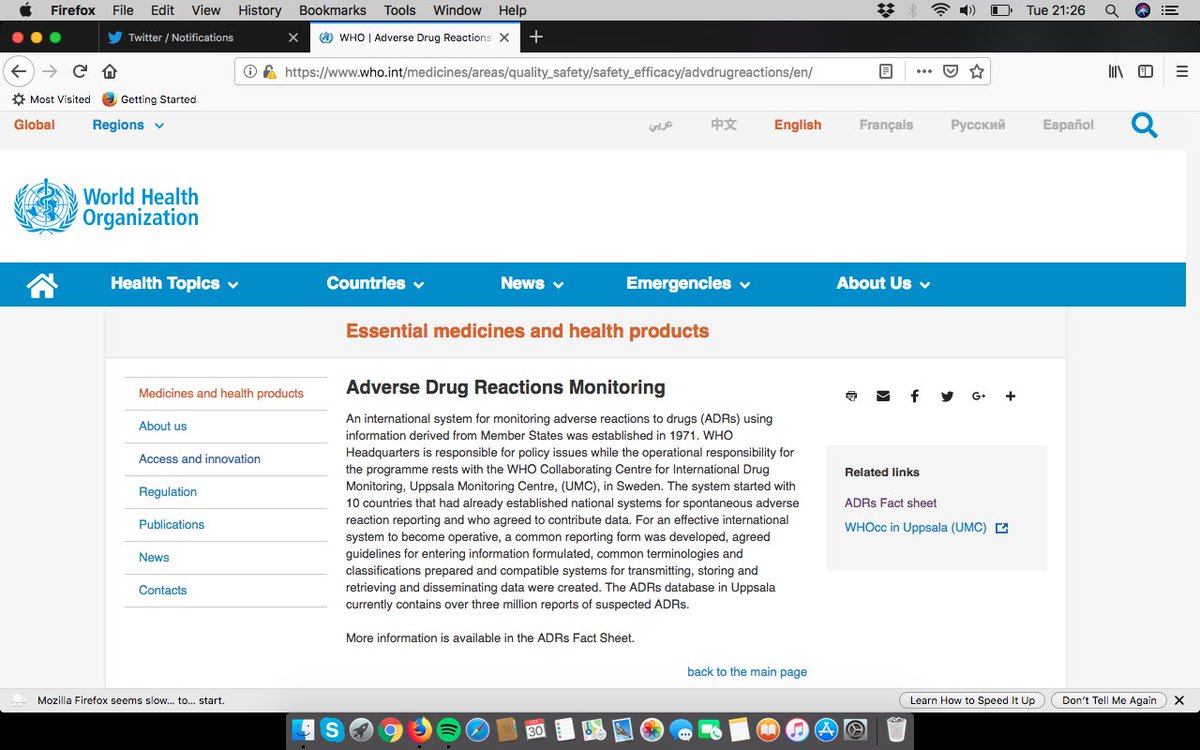Open Skype from the Dock
Image resolution: width=1200 pixels, height=750 pixels.
pos(332,729)
